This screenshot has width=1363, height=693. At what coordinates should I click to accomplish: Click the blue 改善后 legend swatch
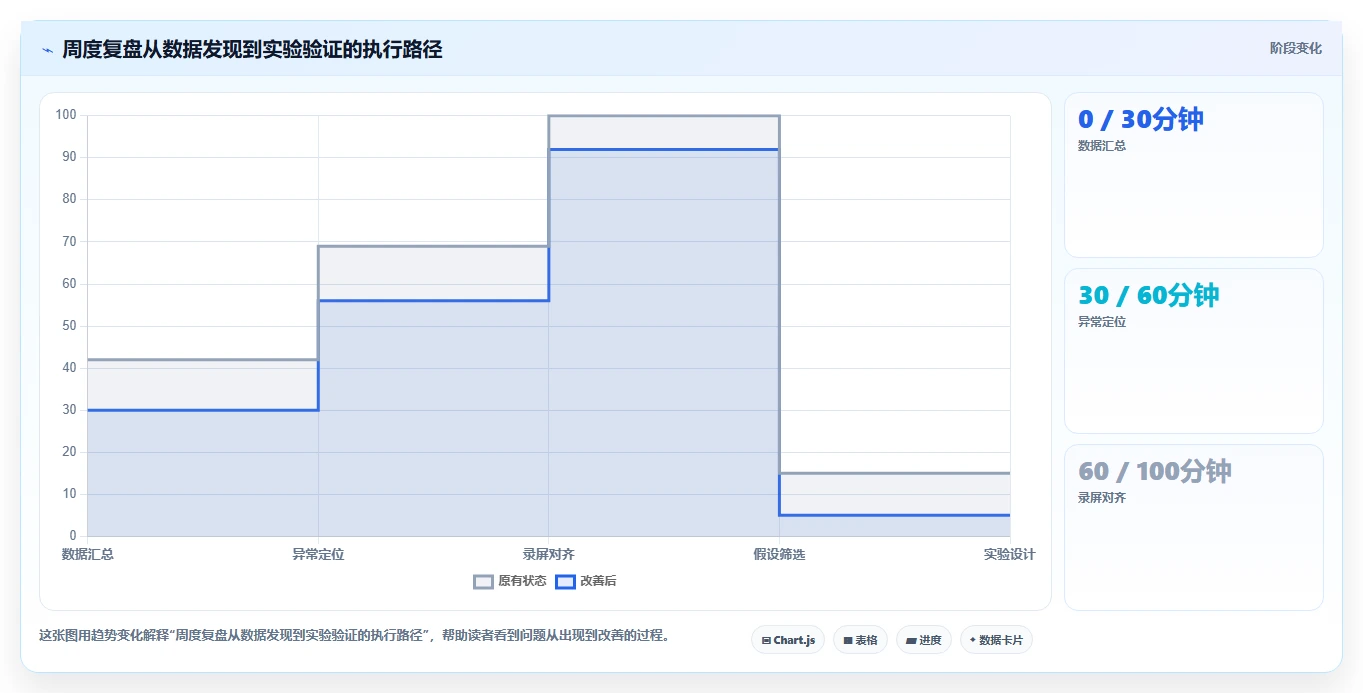(x=565, y=581)
